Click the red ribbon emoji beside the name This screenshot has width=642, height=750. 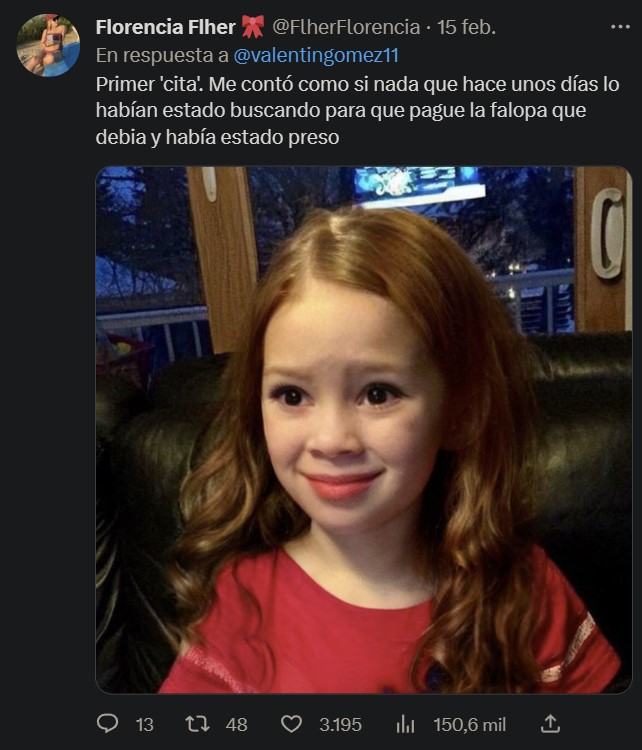click(x=252, y=27)
